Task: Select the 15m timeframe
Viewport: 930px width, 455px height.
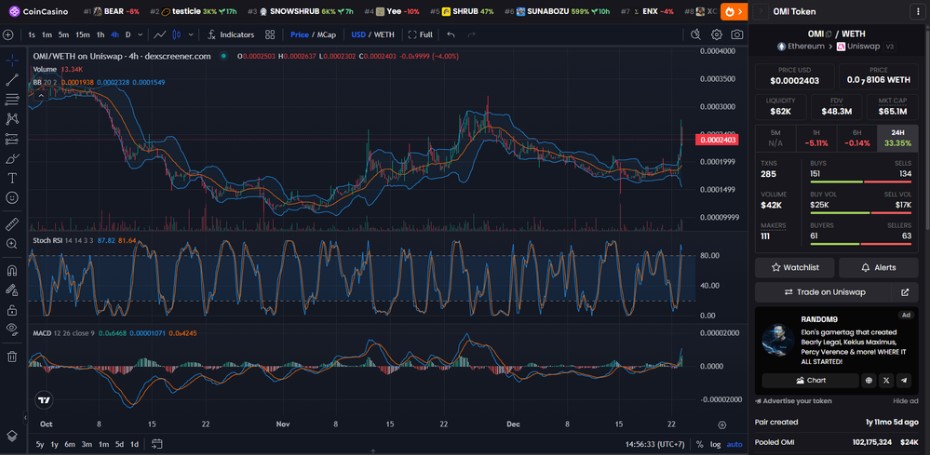Action: [82, 35]
